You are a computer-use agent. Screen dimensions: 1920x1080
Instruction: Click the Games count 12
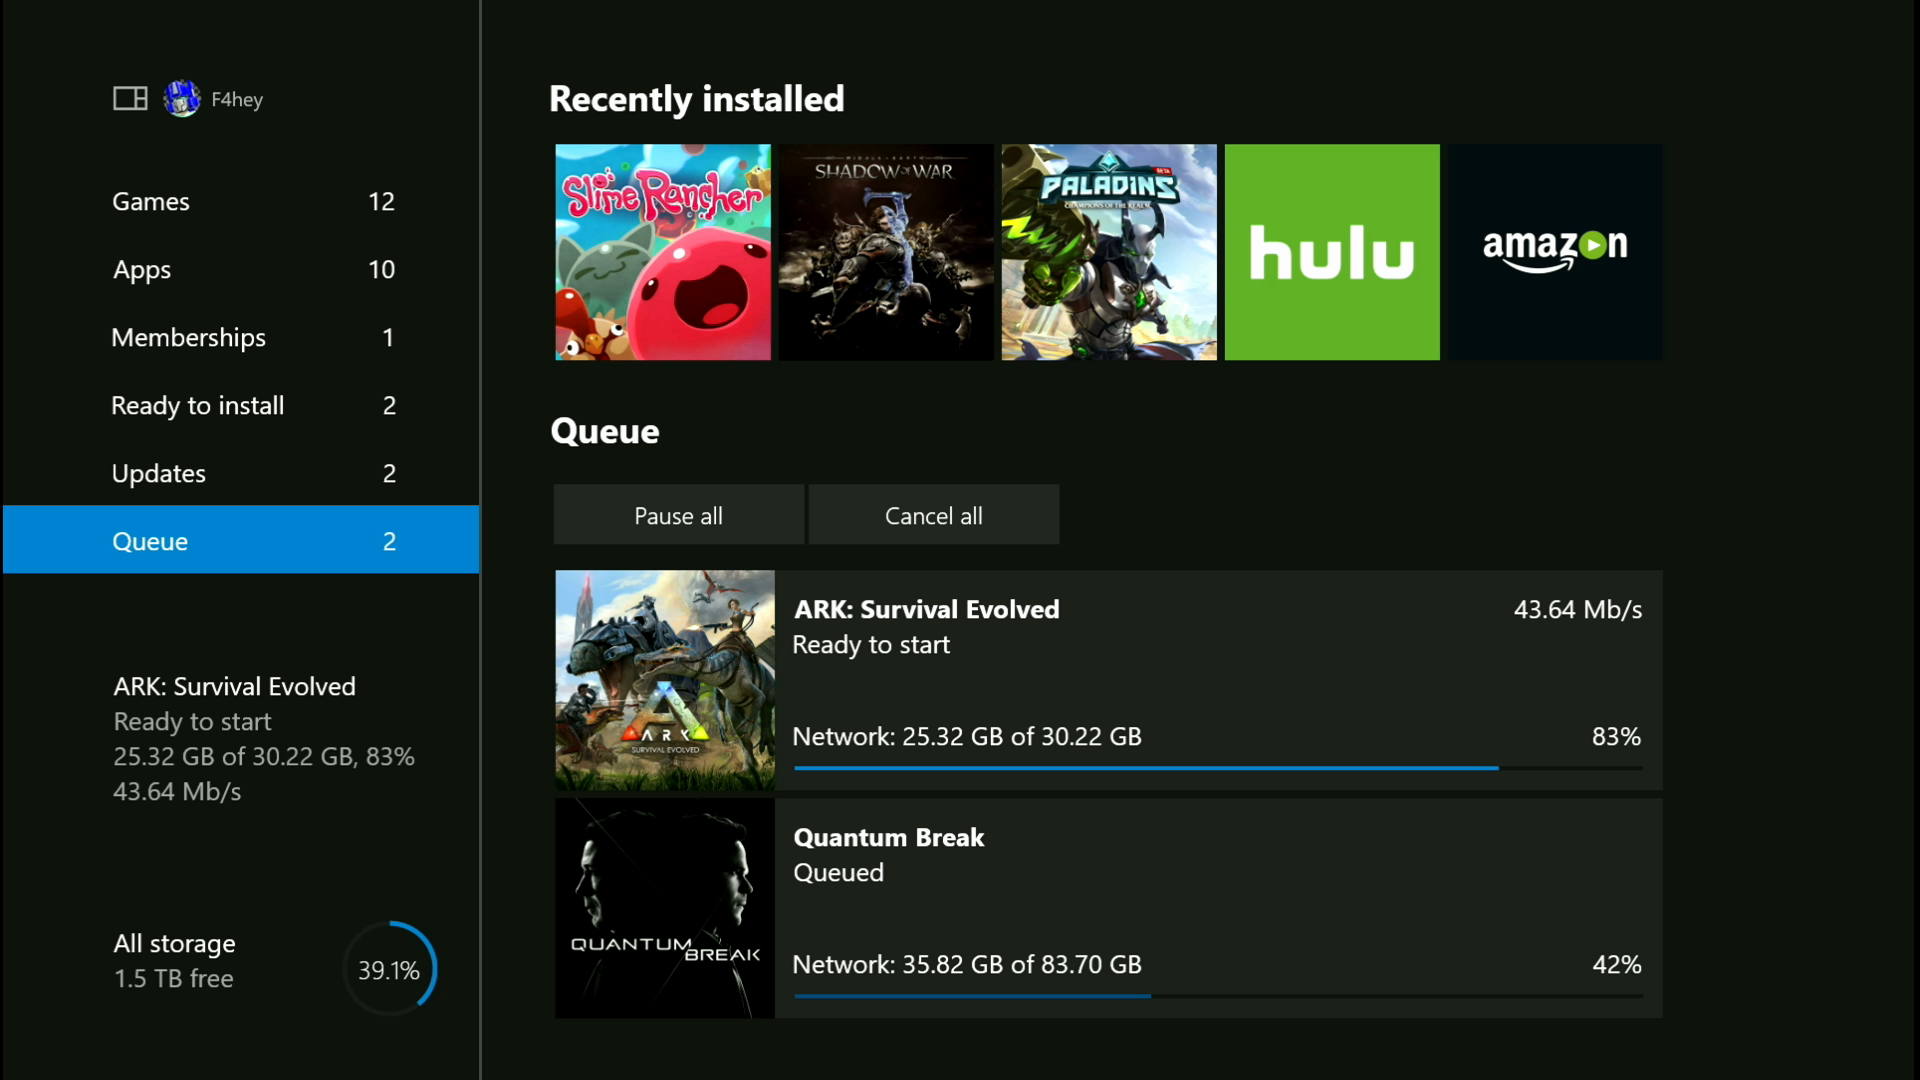click(381, 201)
